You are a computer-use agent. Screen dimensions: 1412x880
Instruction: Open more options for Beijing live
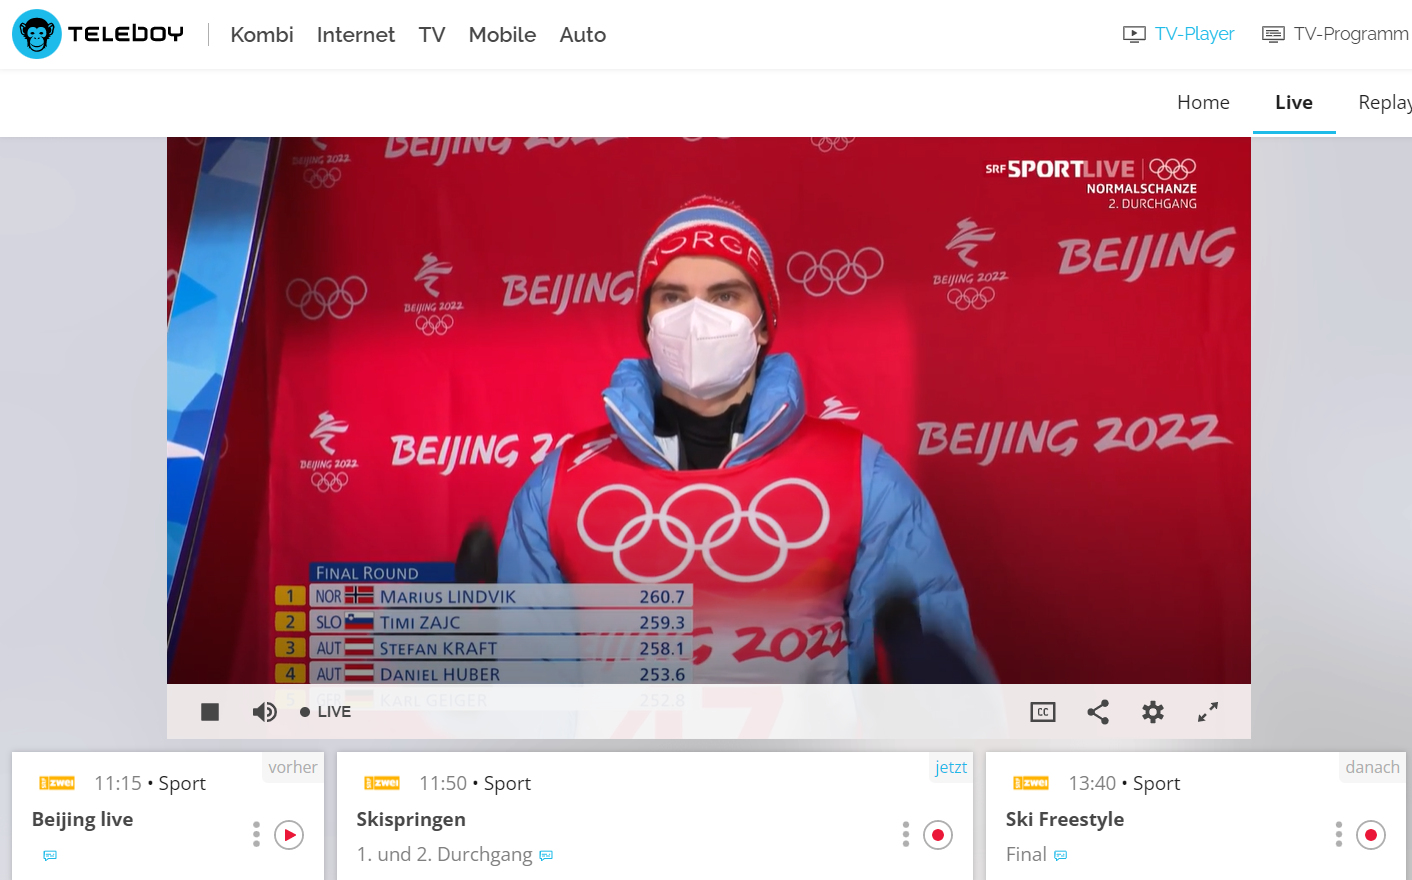[x=256, y=835]
